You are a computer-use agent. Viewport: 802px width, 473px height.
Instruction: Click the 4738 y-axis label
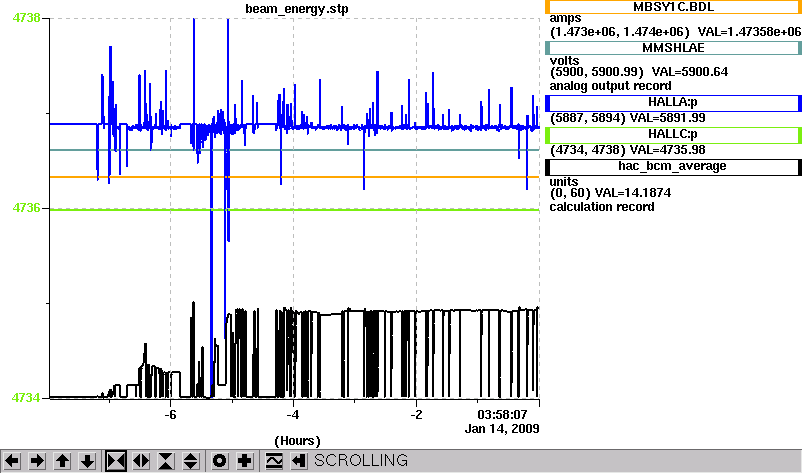[x=26, y=18]
